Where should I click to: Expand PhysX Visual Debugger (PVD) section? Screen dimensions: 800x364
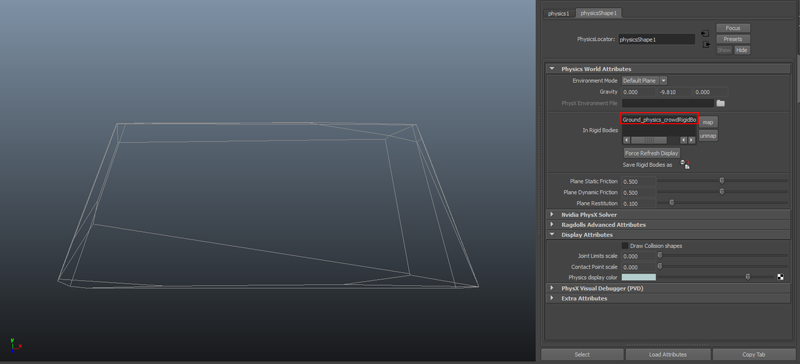(x=552, y=288)
